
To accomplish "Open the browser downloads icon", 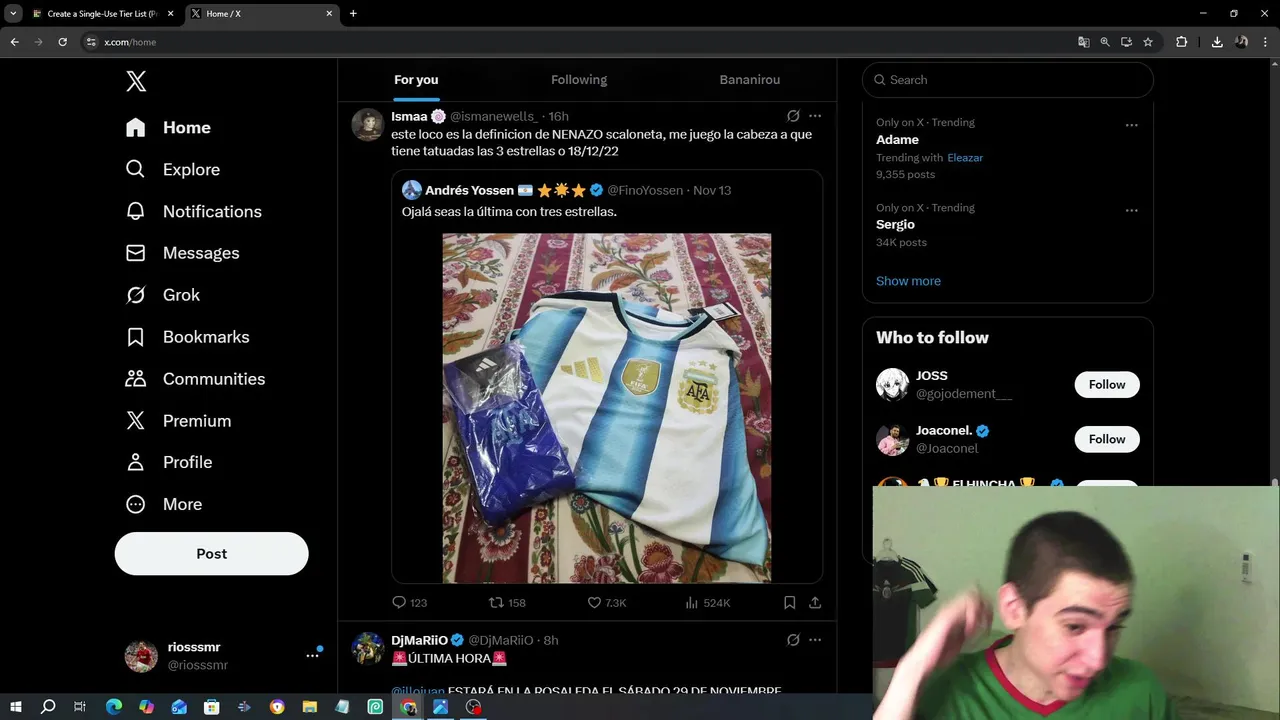I will [1217, 42].
